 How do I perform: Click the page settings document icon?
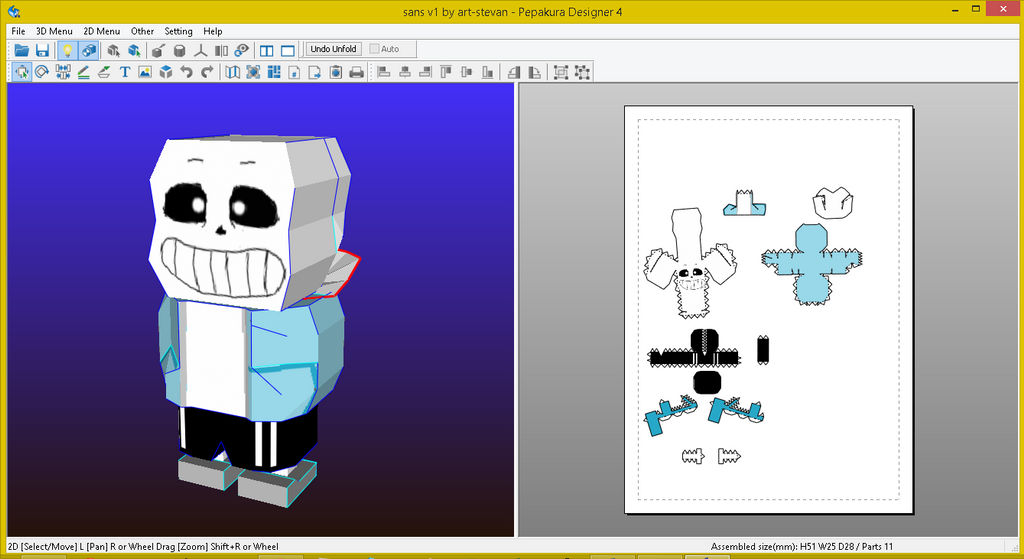[x=295, y=72]
